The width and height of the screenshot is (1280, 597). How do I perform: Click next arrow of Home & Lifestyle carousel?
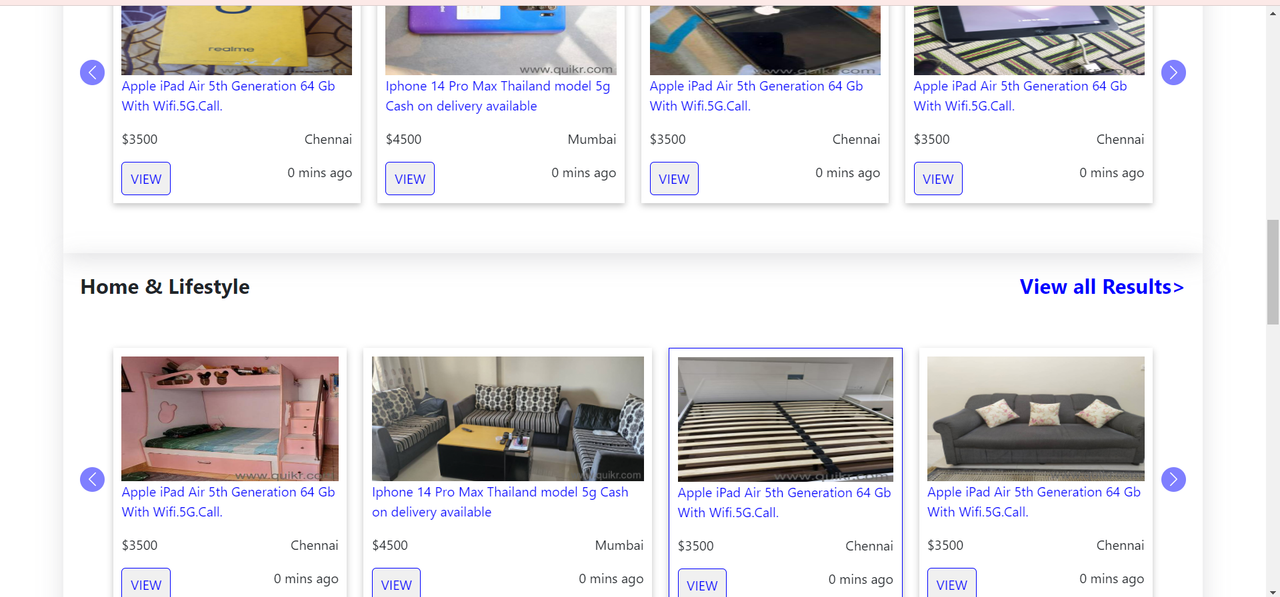click(x=1173, y=479)
